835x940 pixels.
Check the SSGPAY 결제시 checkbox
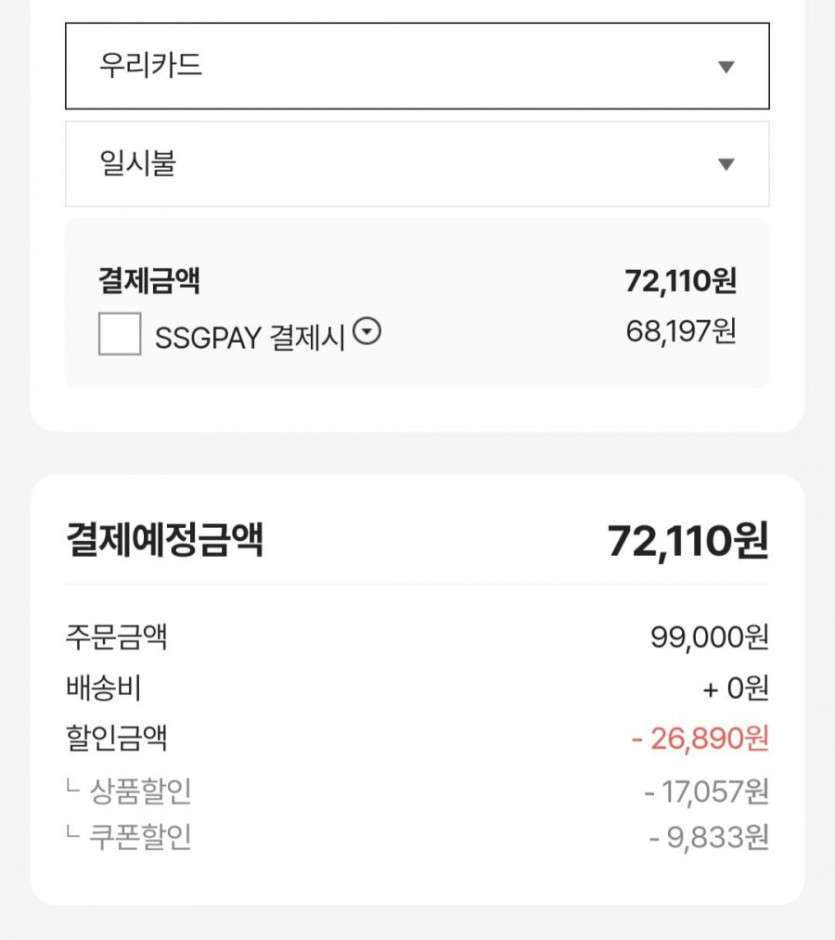(119, 334)
